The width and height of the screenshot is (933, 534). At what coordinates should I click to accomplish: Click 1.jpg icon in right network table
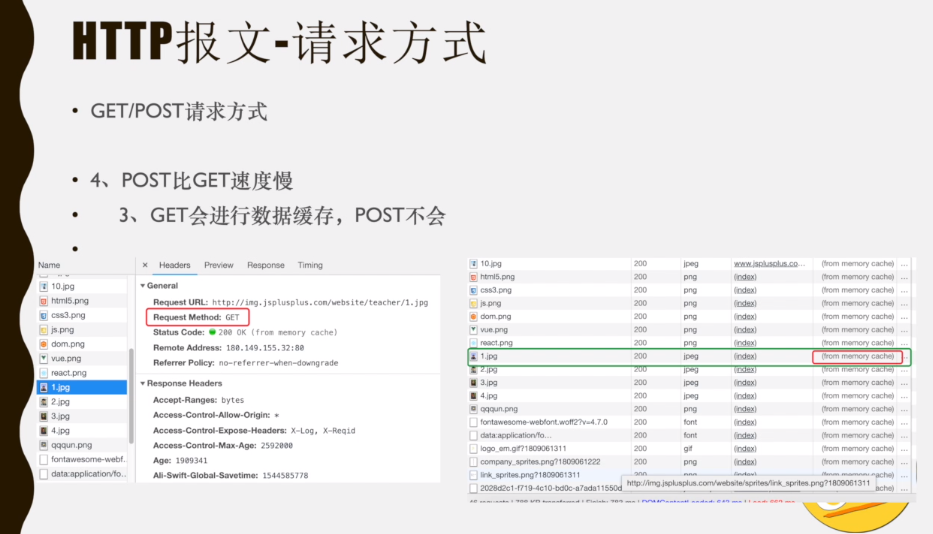click(x=474, y=356)
